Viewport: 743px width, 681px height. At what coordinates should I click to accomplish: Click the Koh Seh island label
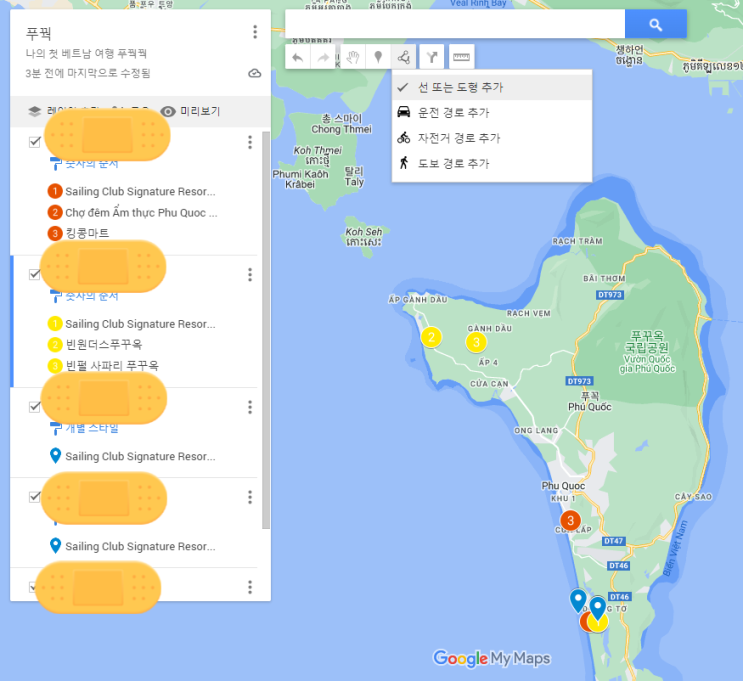pyautogui.click(x=363, y=236)
